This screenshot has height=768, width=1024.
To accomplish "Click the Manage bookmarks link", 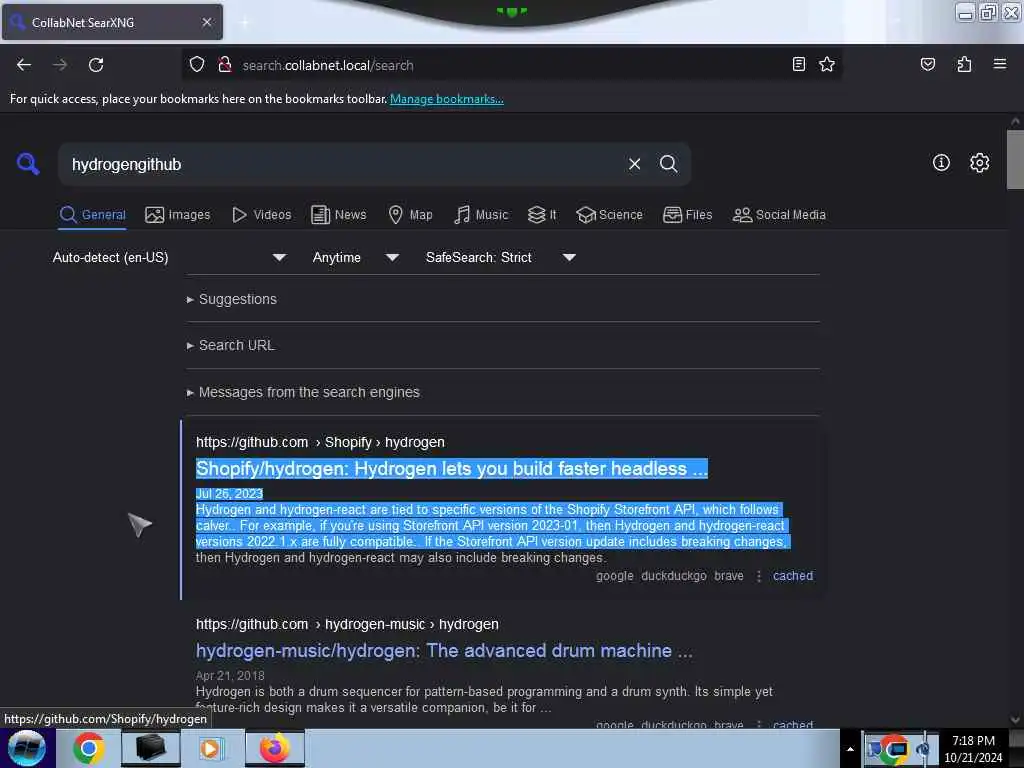I will pos(447,99).
